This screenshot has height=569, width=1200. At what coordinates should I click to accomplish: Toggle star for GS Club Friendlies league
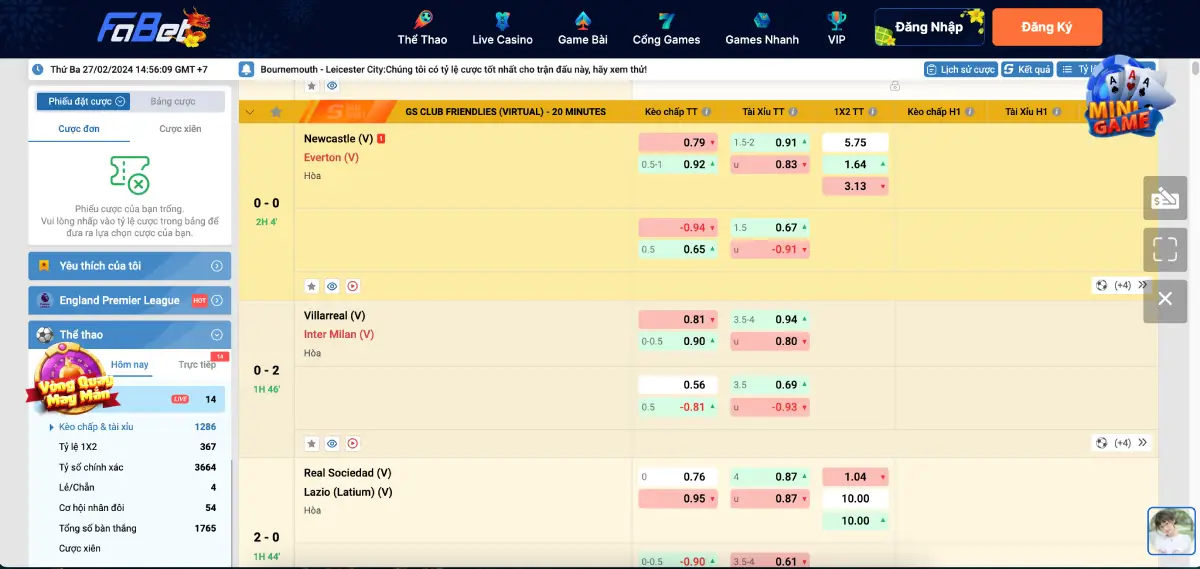coord(276,112)
